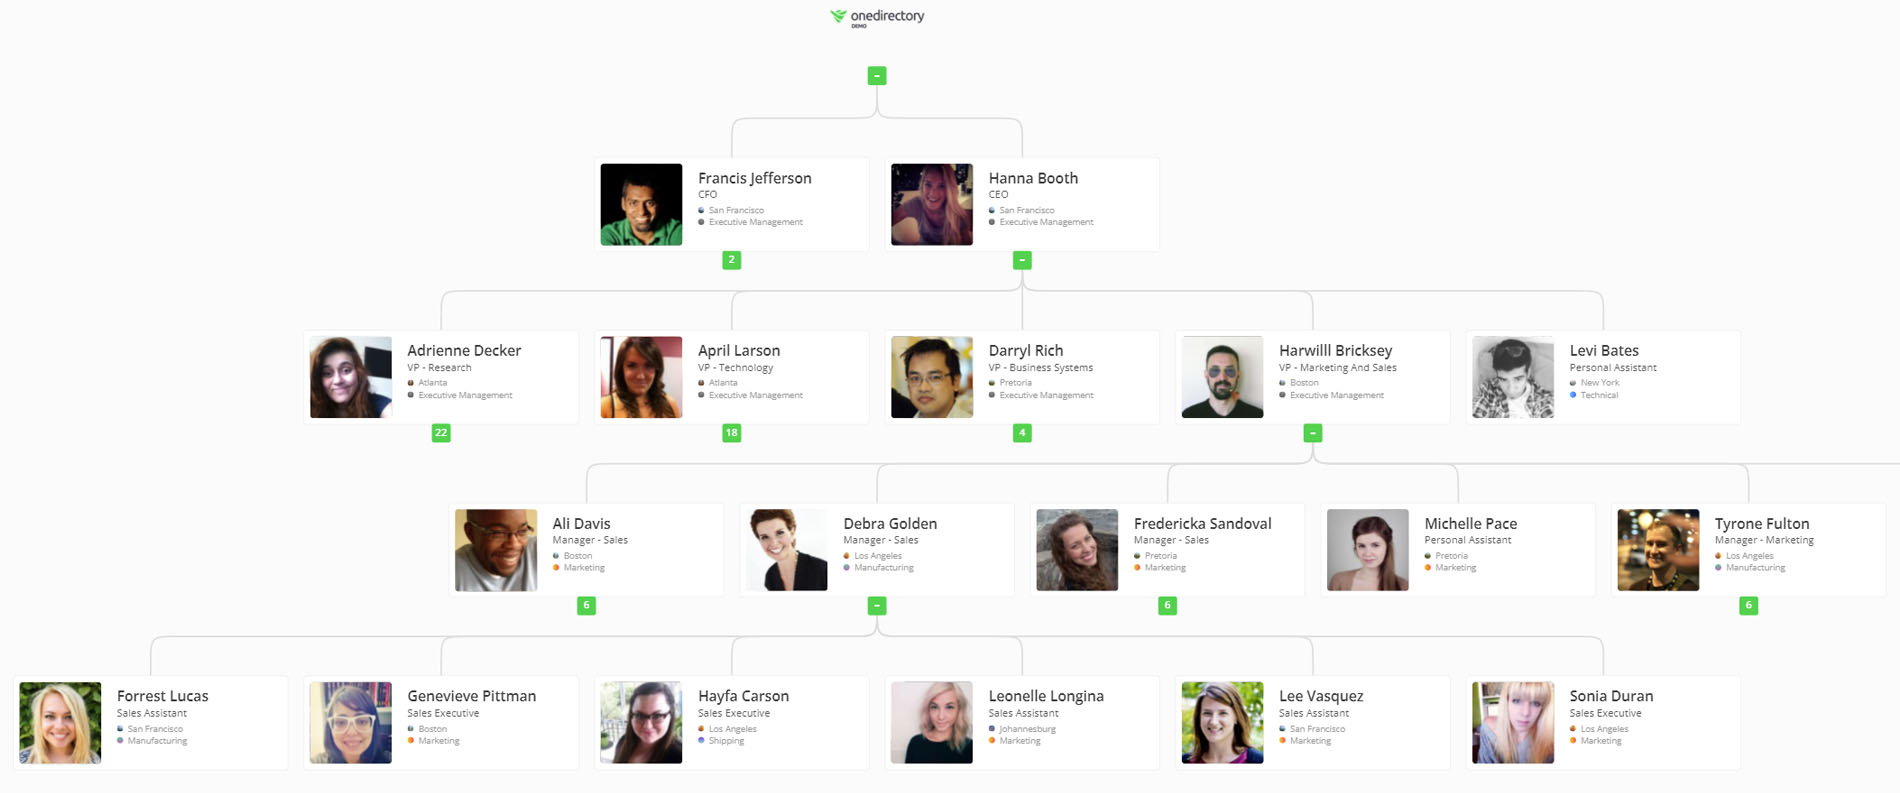1900x793 pixels.
Task: Collapse Harwilll Bricksey's reports
Action: (x=1312, y=433)
